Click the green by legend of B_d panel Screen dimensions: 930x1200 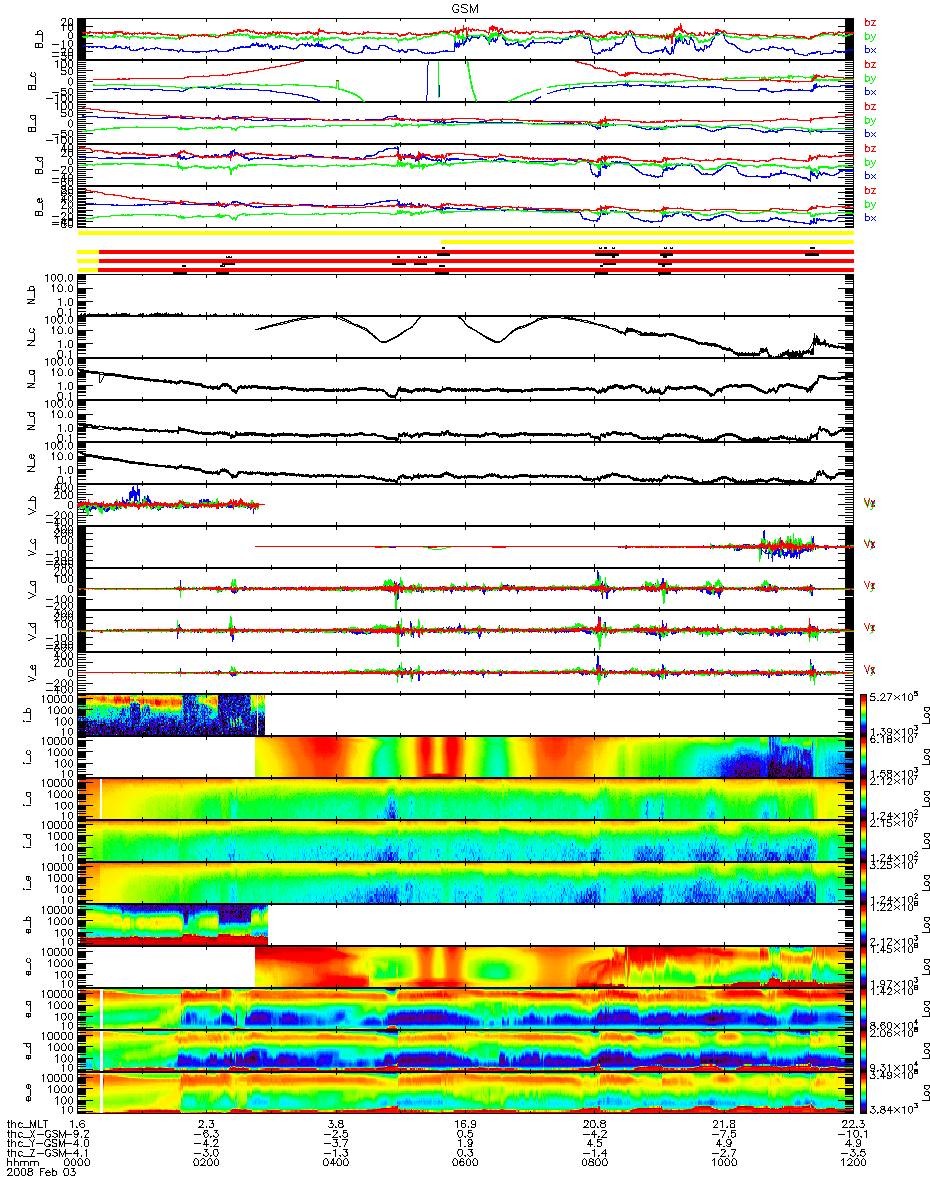click(x=870, y=162)
